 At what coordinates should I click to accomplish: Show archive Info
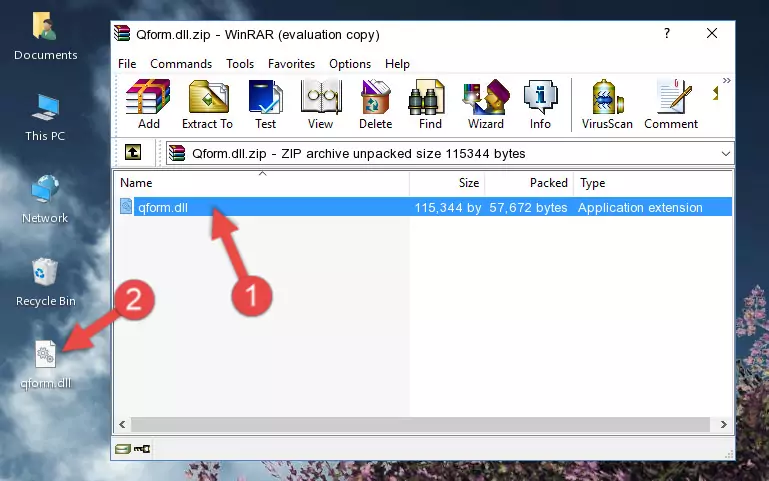pyautogui.click(x=540, y=104)
